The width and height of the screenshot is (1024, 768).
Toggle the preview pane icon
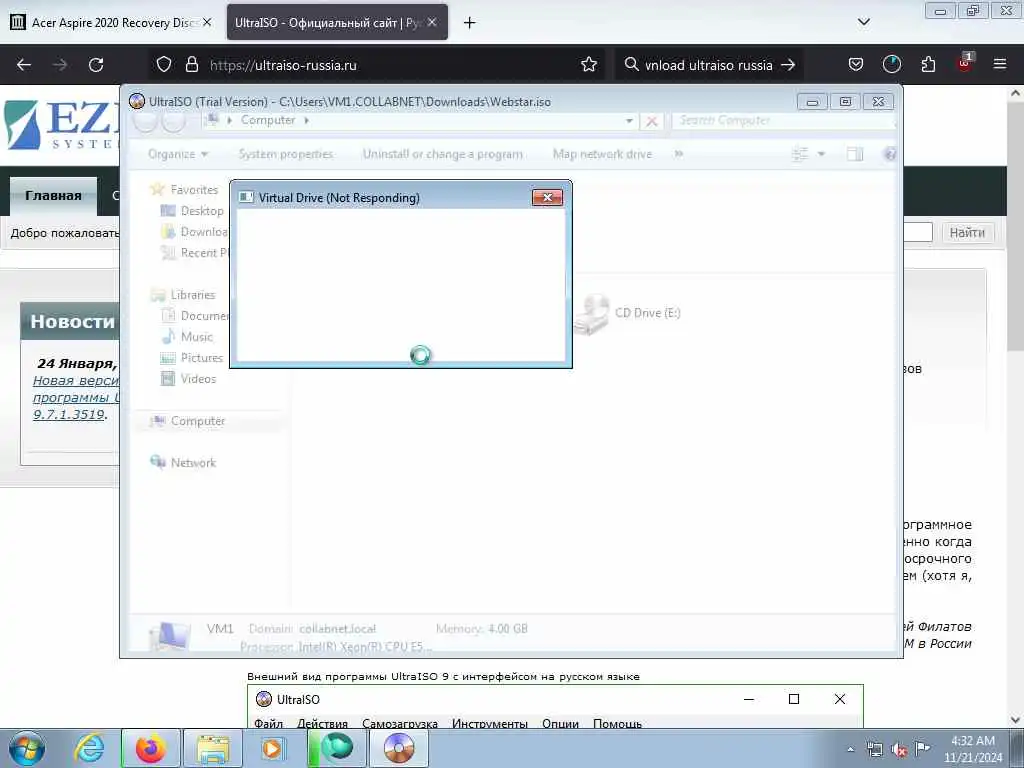[x=855, y=154]
